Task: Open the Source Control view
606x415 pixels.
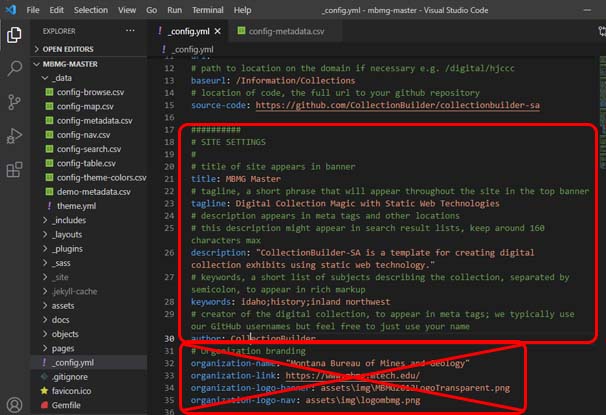Action: pyautogui.click(x=15, y=101)
